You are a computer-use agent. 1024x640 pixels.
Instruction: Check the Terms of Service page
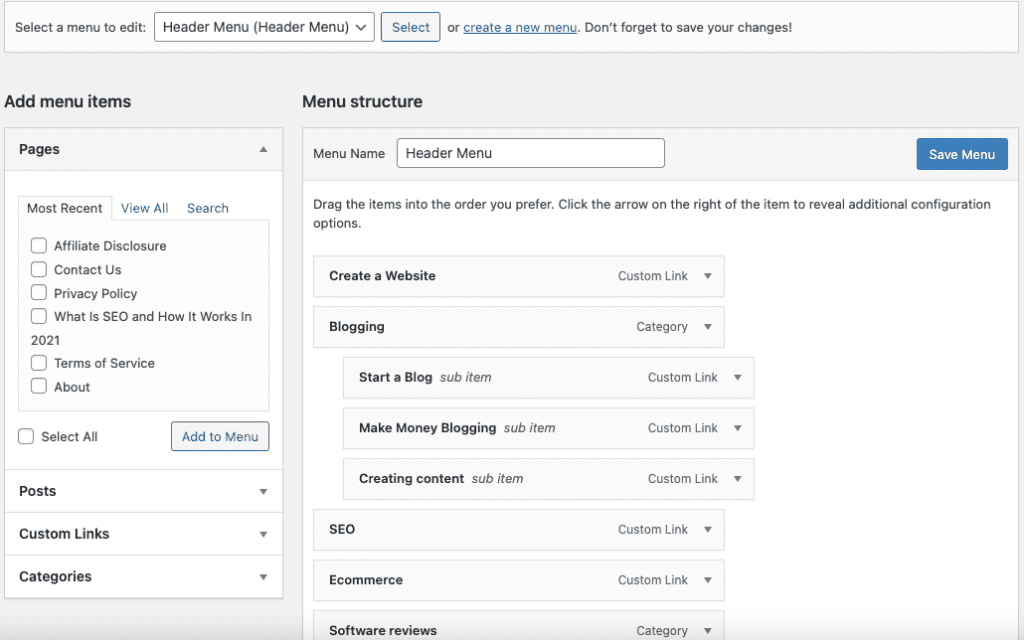click(38, 363)
